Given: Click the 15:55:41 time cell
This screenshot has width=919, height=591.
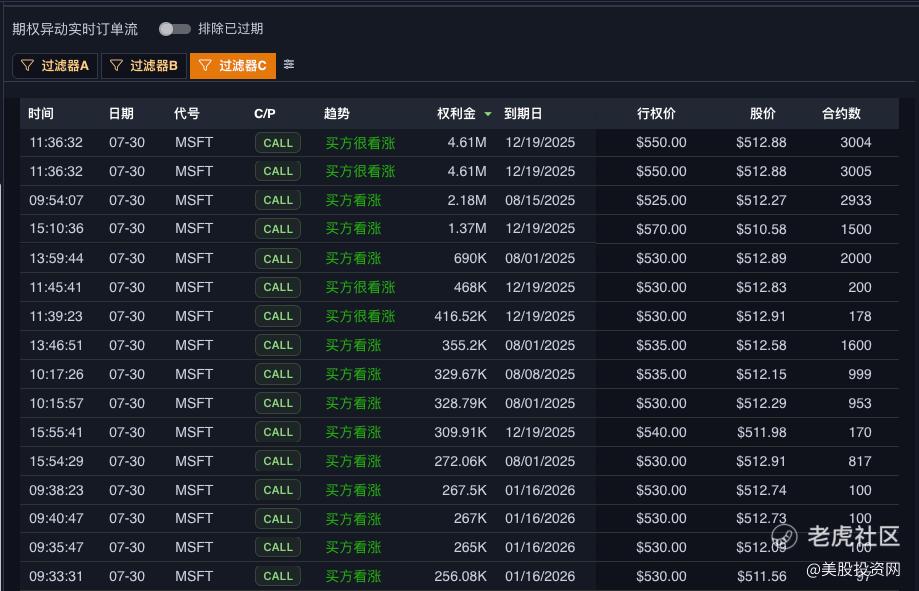Looking at the screenshot, I should tap(56, 432).
